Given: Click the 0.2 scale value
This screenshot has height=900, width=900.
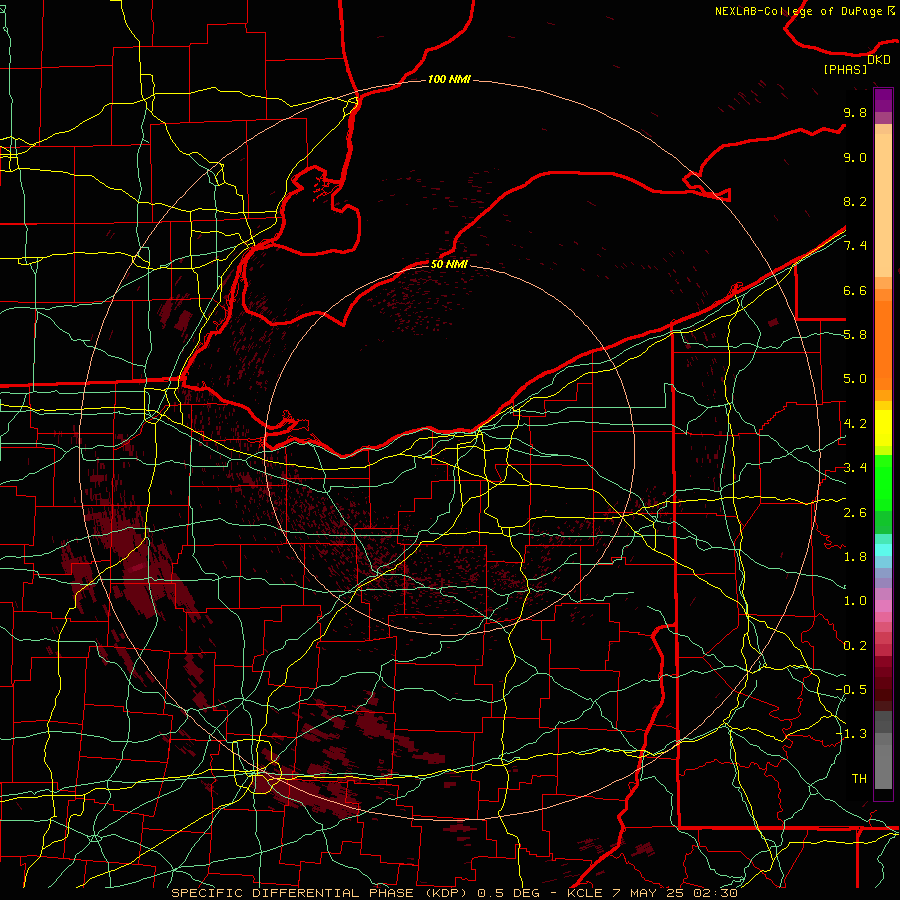Looking at the screenshot, I should click(855, 646).
